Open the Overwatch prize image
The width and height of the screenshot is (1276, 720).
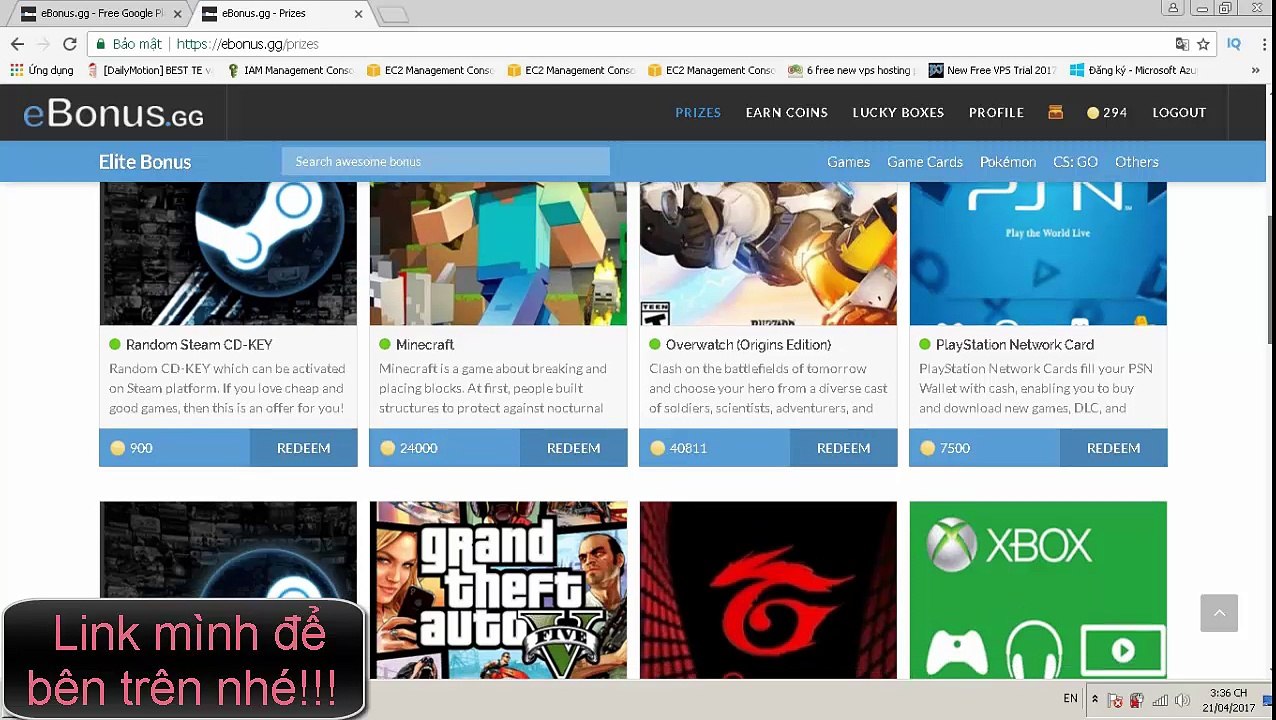tap(768, 254)
